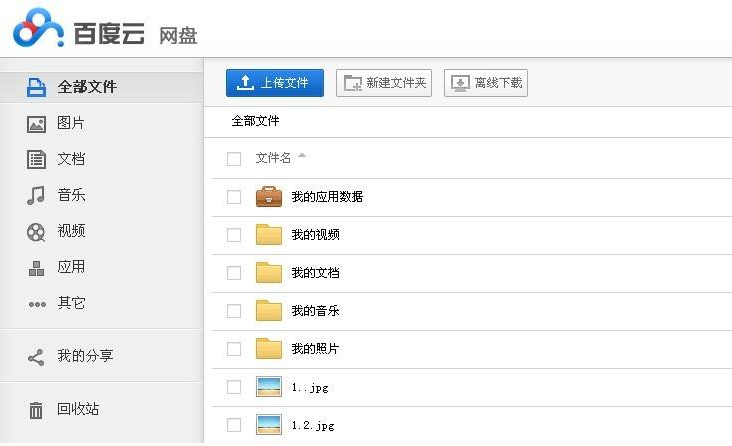This screenshot has height=446, width=732.
Task: Click the upload arrow icon in 上传文件
Action: pos(245,83)
